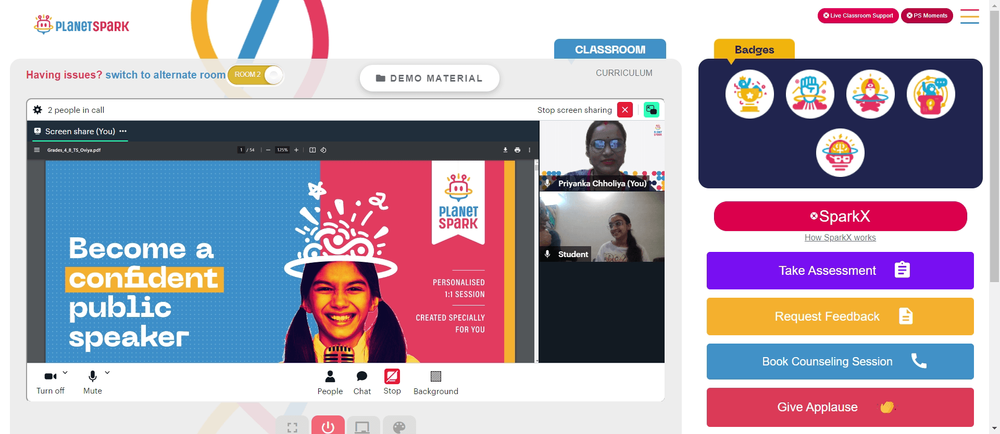Switch to CLASSROOM tab

pyautogui.click(x=610, y=49)
